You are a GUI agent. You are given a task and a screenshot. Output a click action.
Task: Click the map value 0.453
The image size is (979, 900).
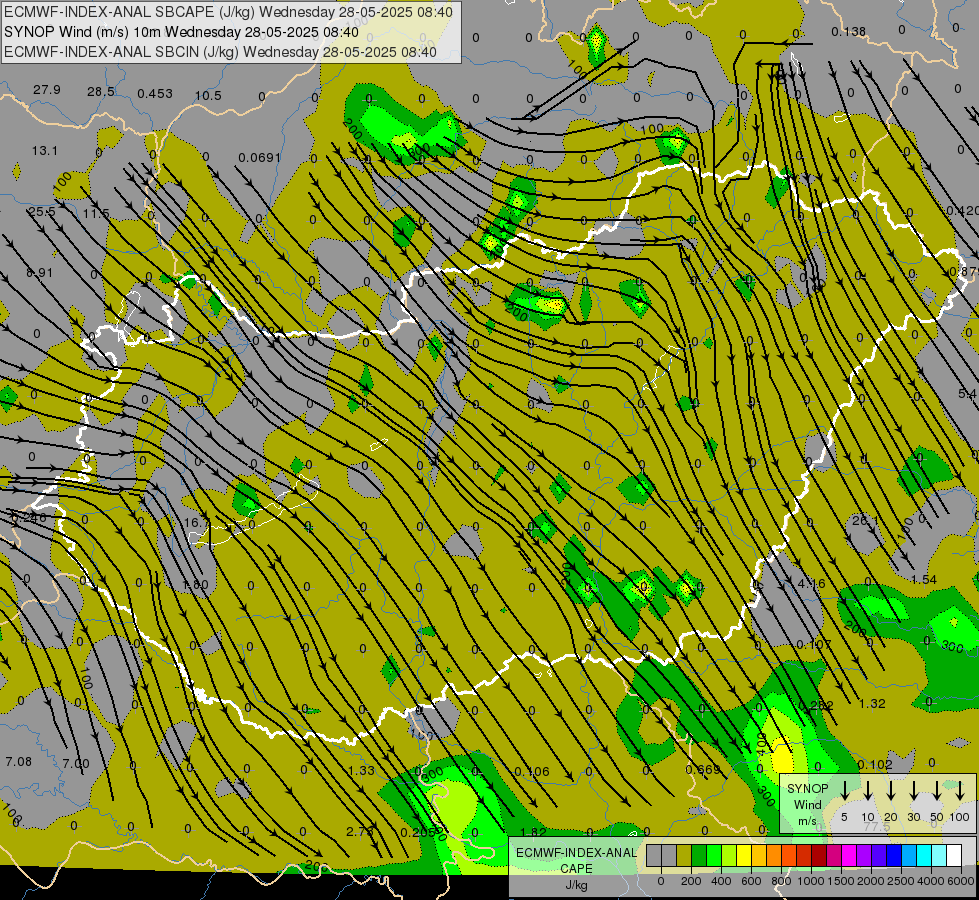(x=155, y=94)
